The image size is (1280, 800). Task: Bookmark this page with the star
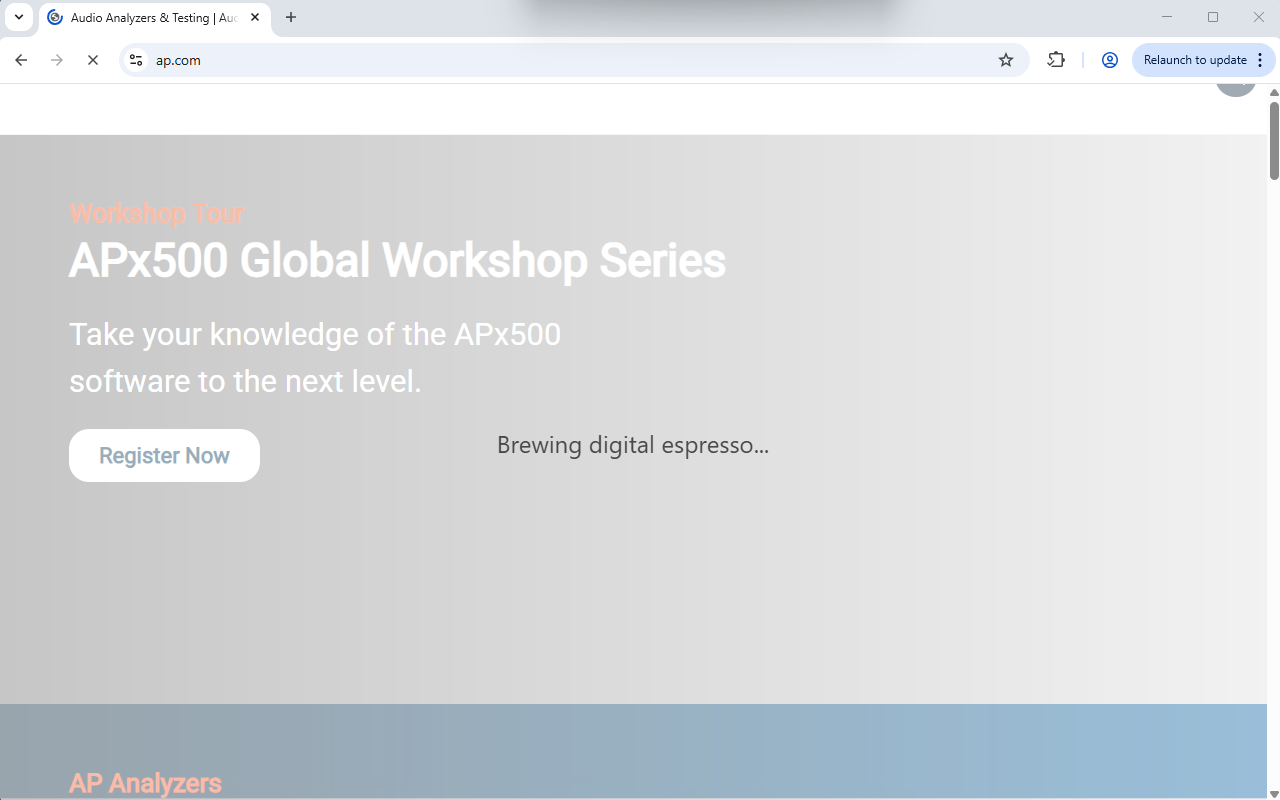[x=1006, y=60]
